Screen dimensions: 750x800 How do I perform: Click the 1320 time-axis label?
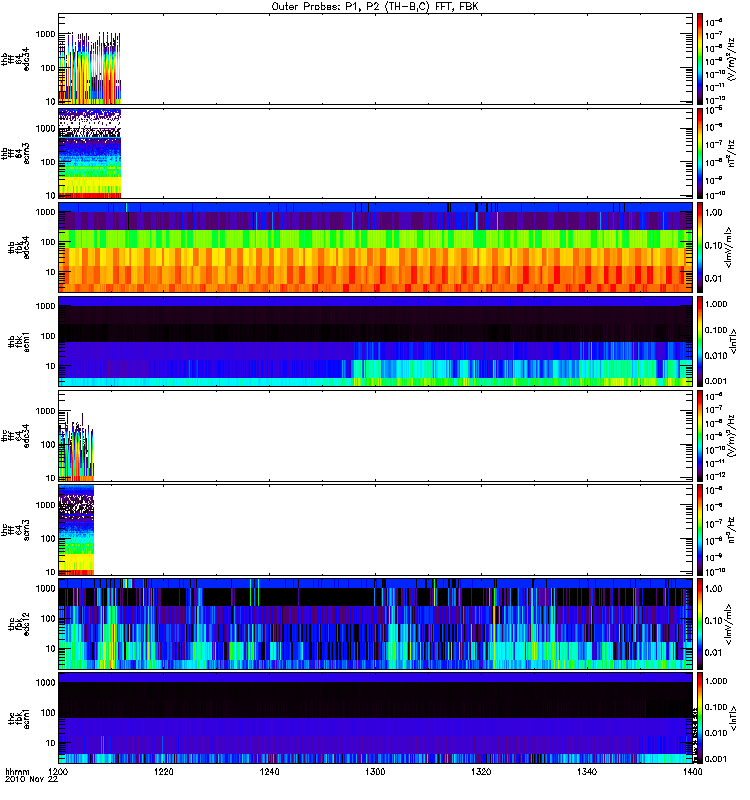click(x=481, y=772)
